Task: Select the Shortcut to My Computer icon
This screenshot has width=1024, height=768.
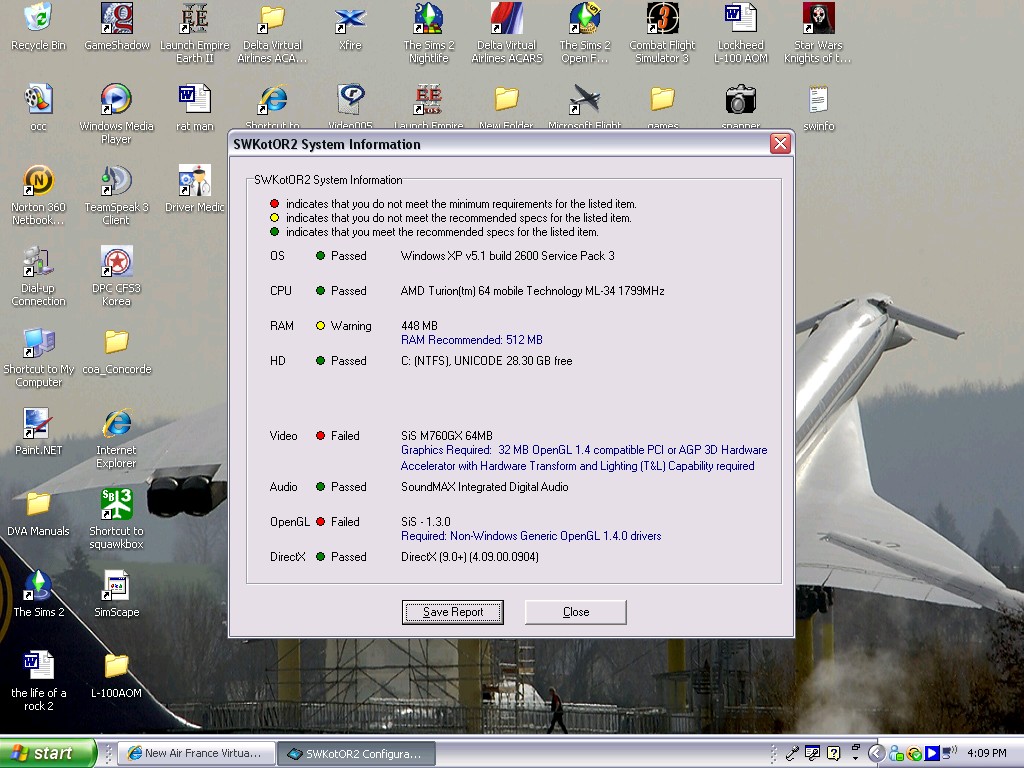Action: (x=38, y=357)
